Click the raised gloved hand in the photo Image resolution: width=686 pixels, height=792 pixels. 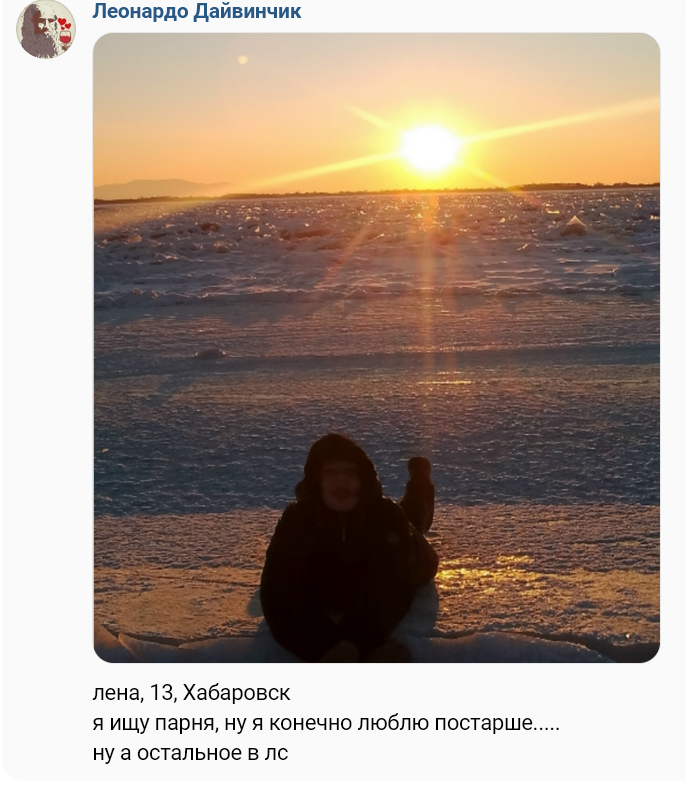pos(420,469)
